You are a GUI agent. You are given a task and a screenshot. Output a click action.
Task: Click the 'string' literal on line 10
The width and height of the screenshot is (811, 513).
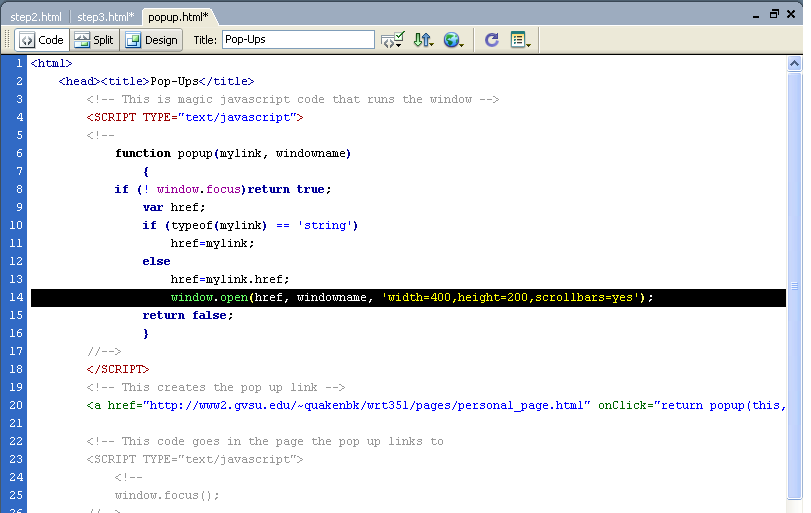[x=325, y=225]
